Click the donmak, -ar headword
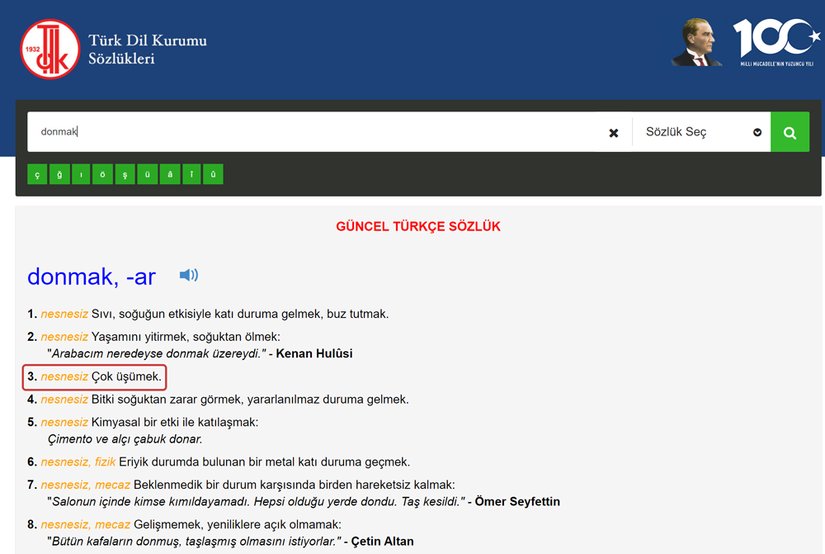 click(x=92, y=277)
